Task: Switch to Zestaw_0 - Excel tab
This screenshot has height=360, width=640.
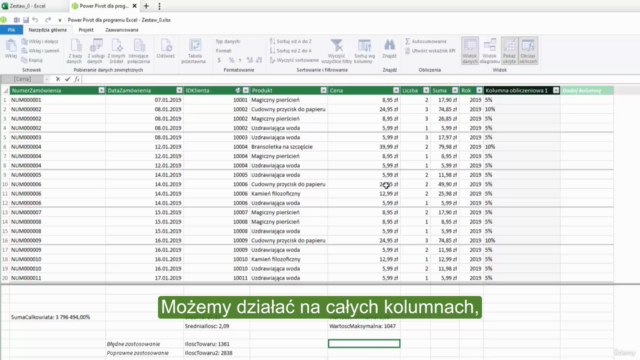Action: [x=28, y=6]
